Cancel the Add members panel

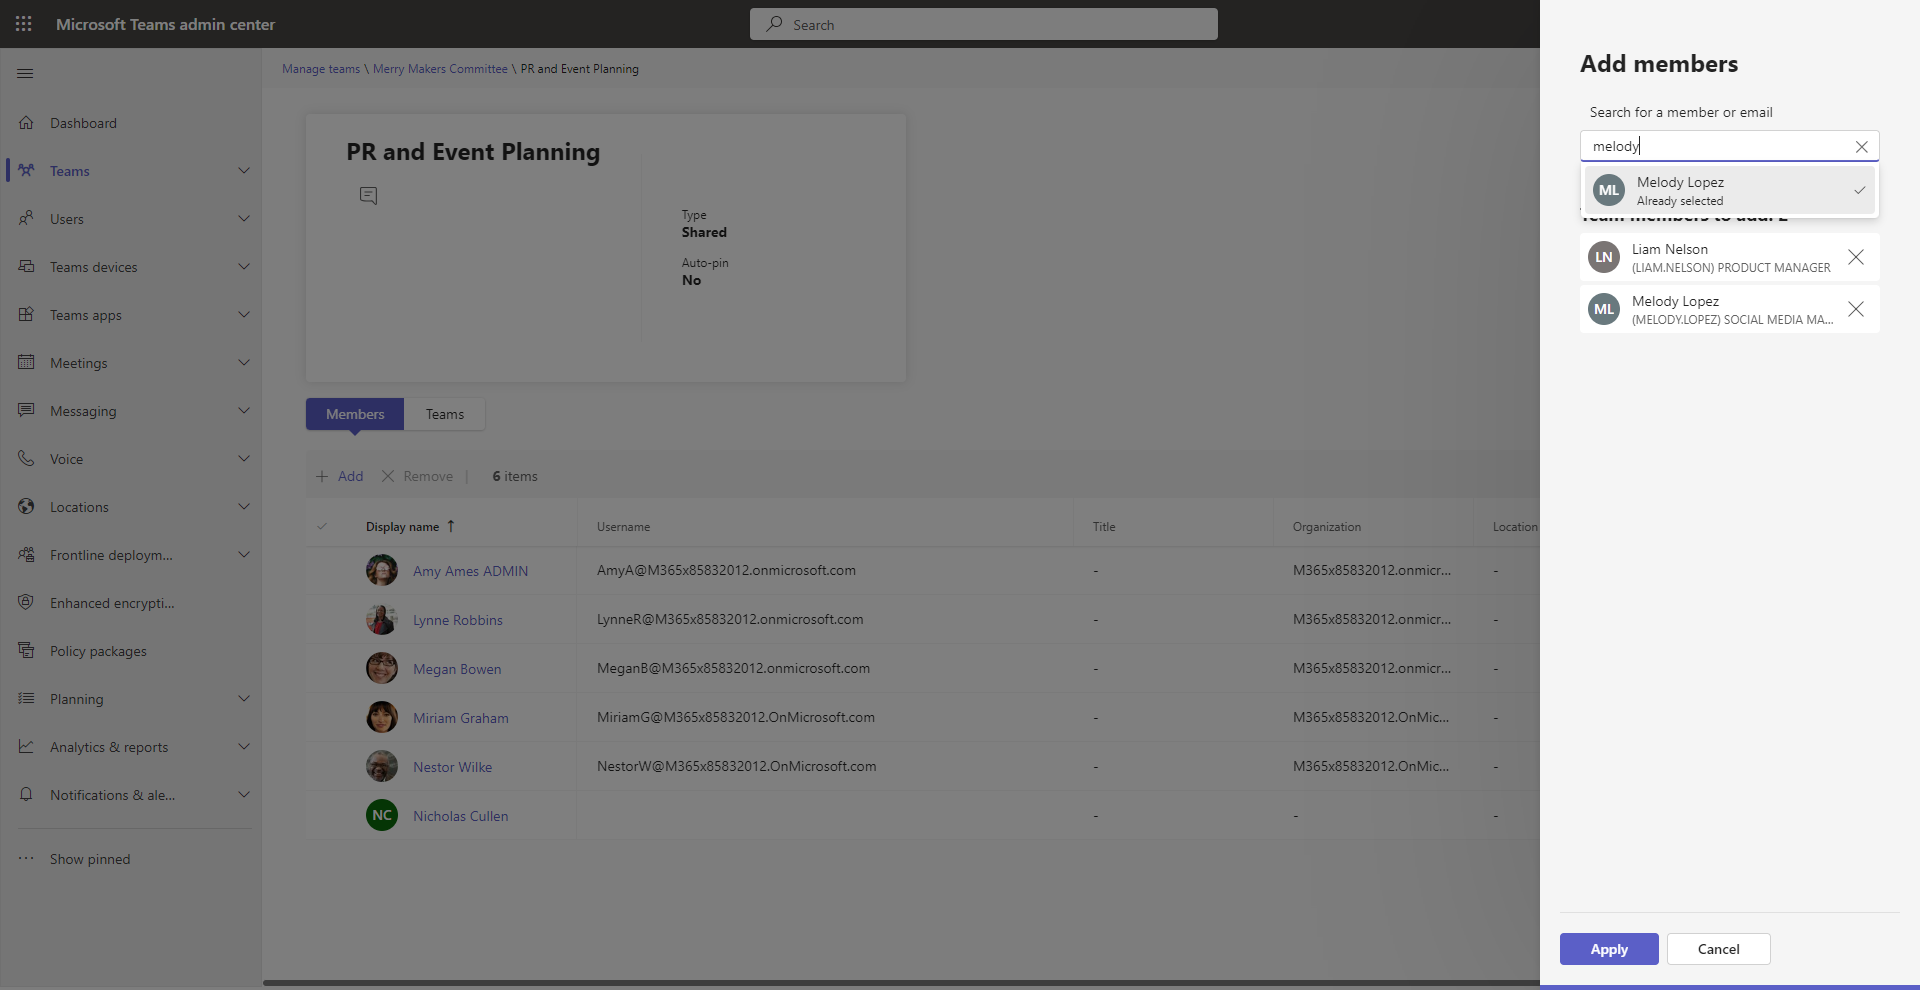1719,949
